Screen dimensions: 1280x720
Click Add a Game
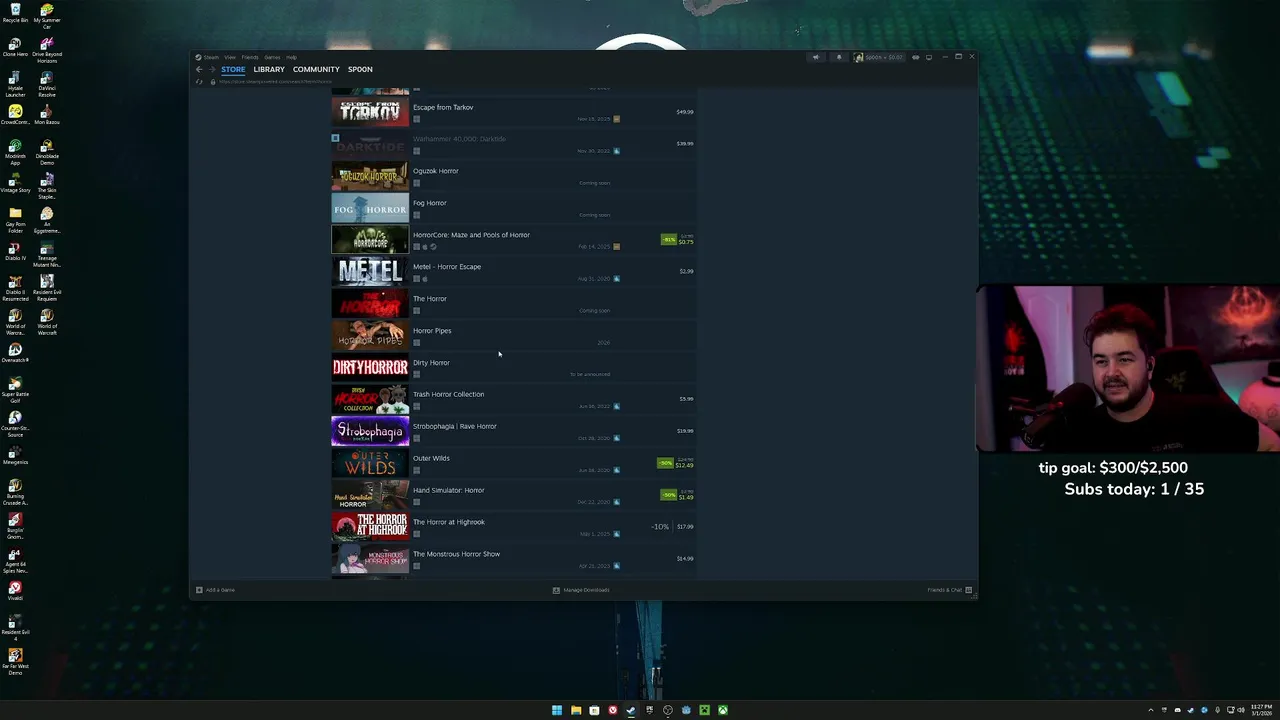point(215,590)
